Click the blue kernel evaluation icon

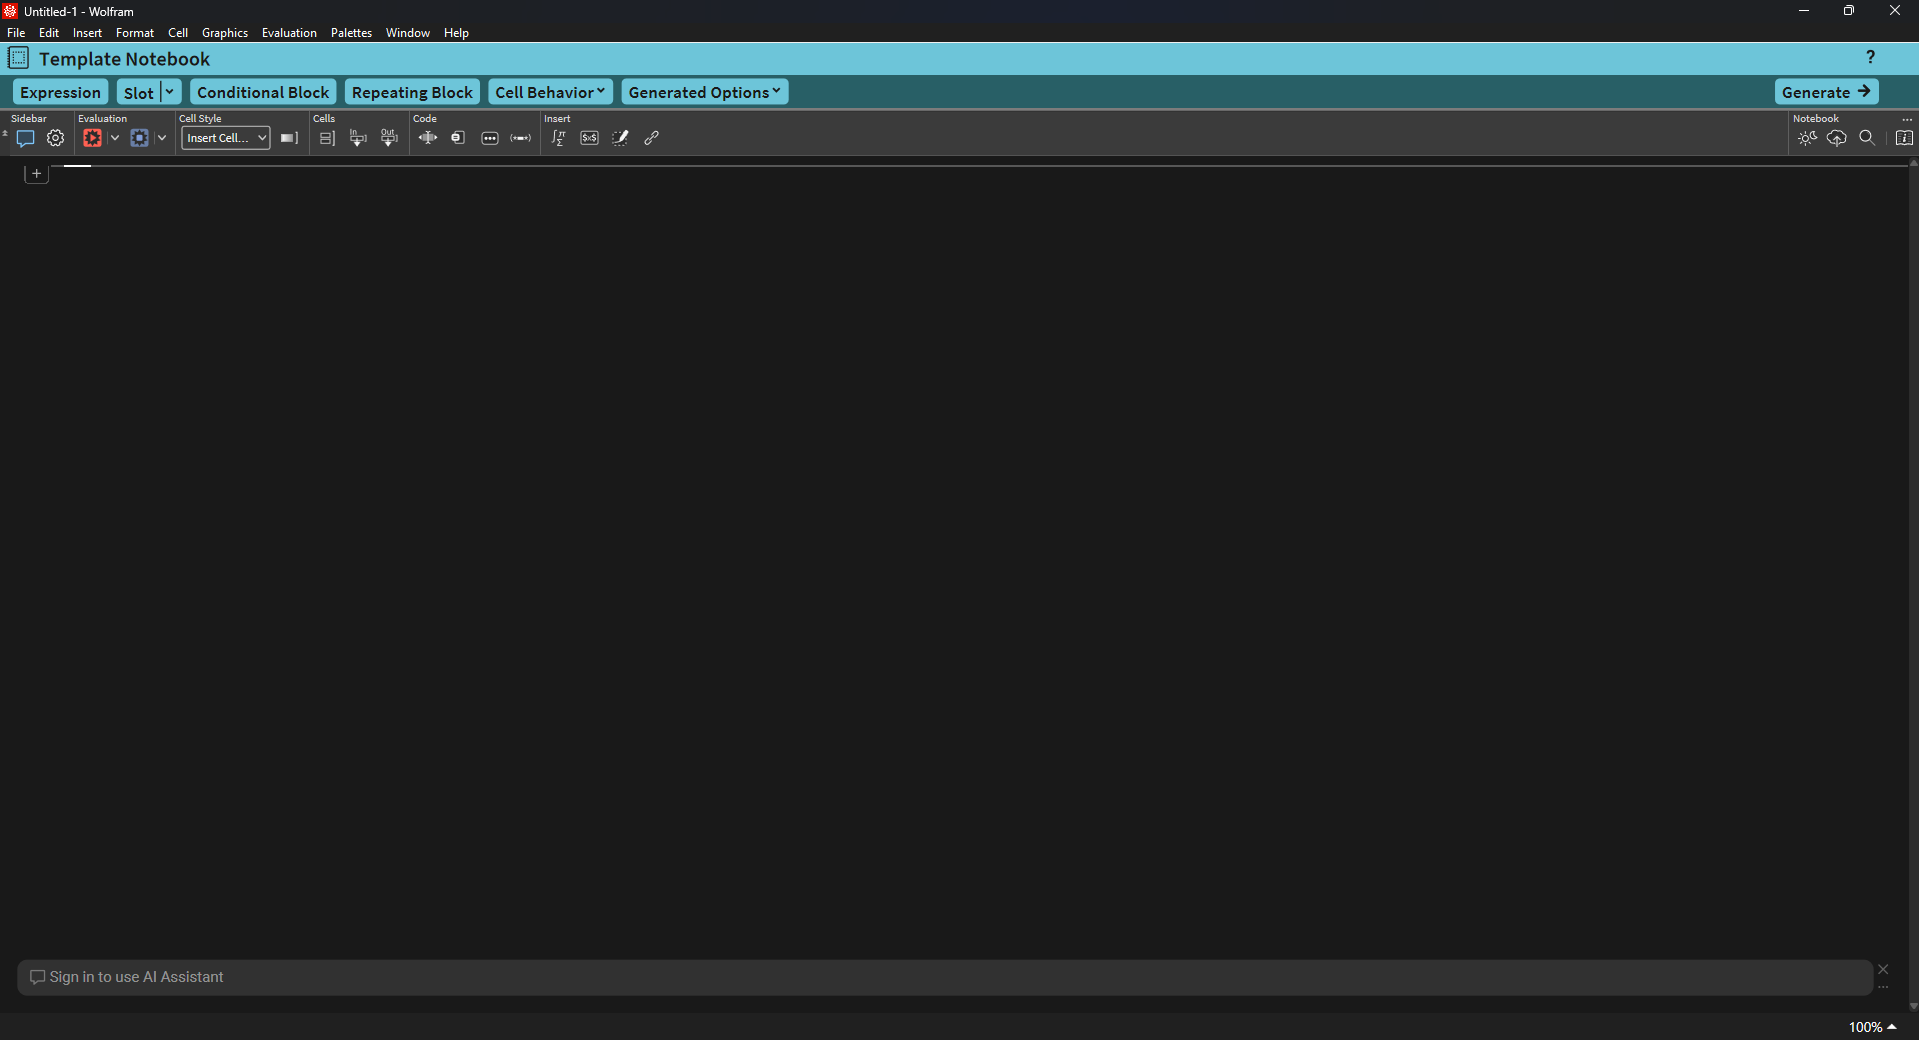[x=139, y=138]
